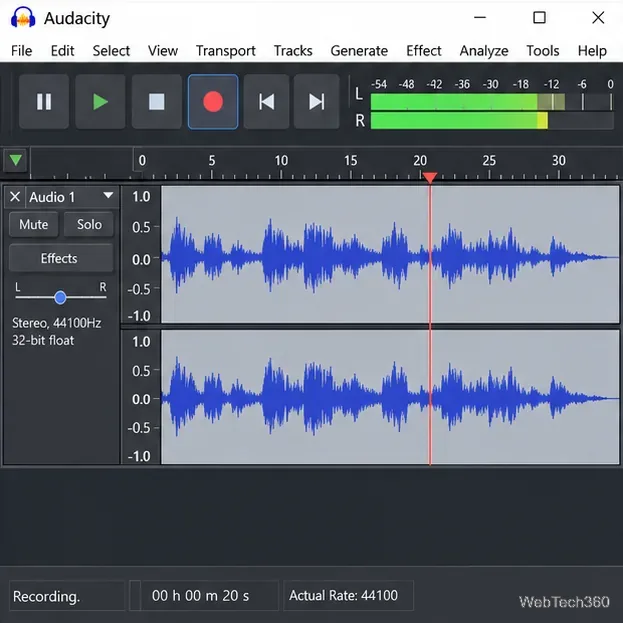Viewport: 623px width, 623px height.
Task: Open the View menu
Action: coord(163,51)
